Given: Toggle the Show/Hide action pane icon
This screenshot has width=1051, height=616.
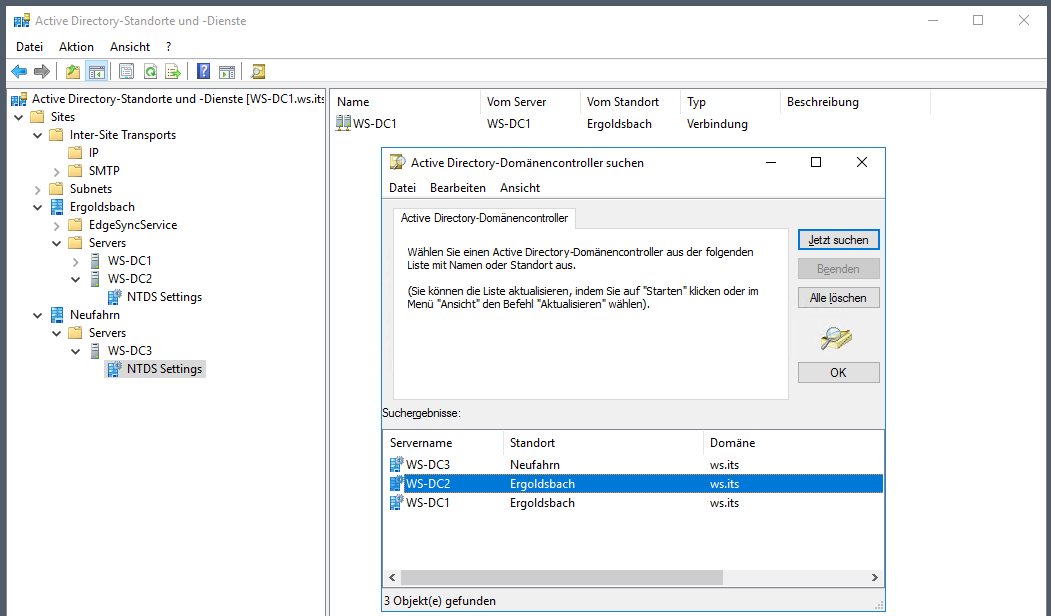Looking at the screenshot, I should point(227,71).
